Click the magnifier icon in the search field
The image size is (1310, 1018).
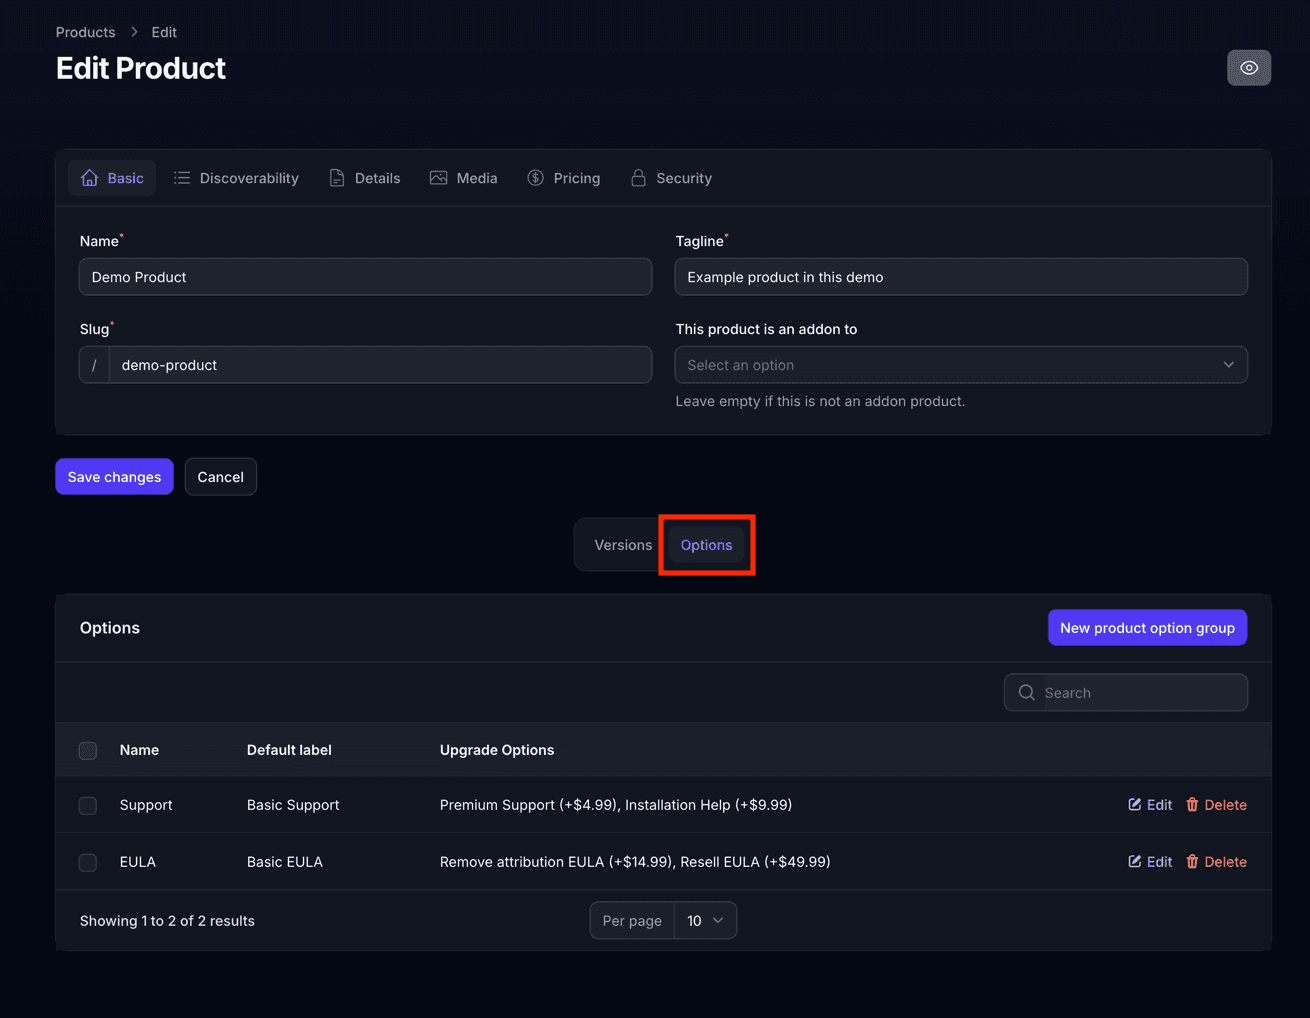click(x=1026, y=692)
